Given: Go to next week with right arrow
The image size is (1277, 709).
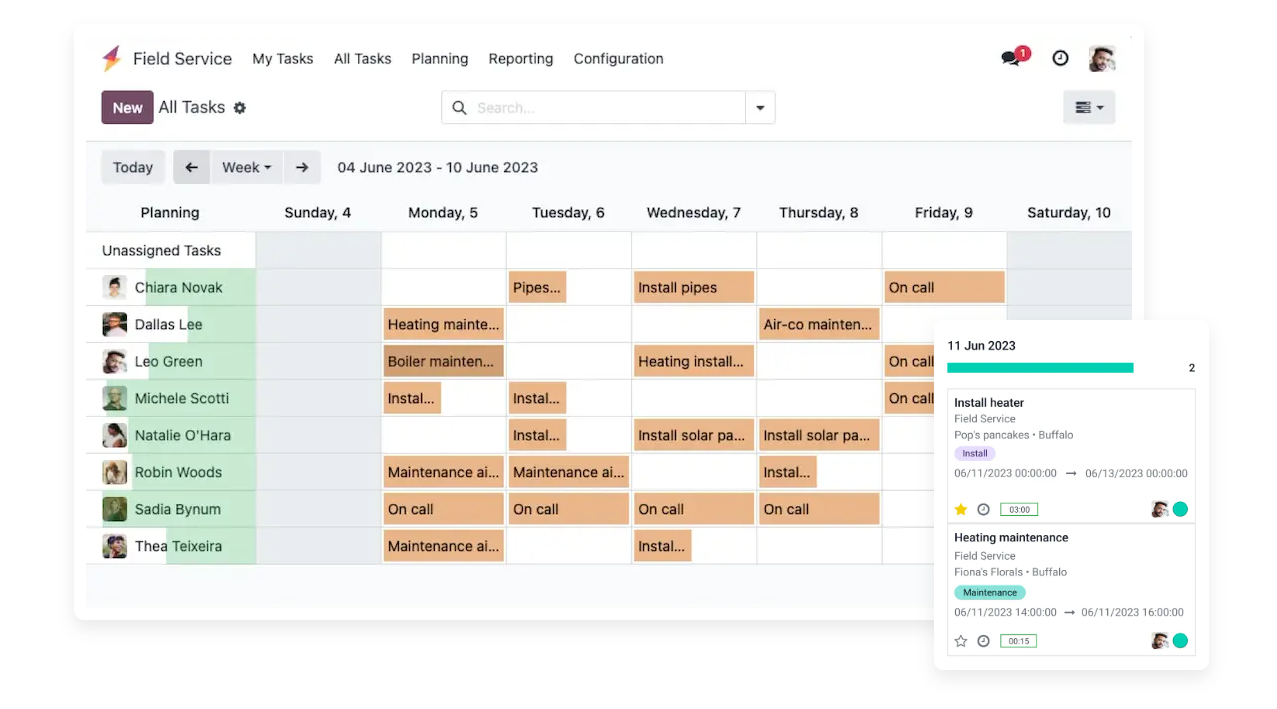Looking at the screenshot, I should (302, 167).
